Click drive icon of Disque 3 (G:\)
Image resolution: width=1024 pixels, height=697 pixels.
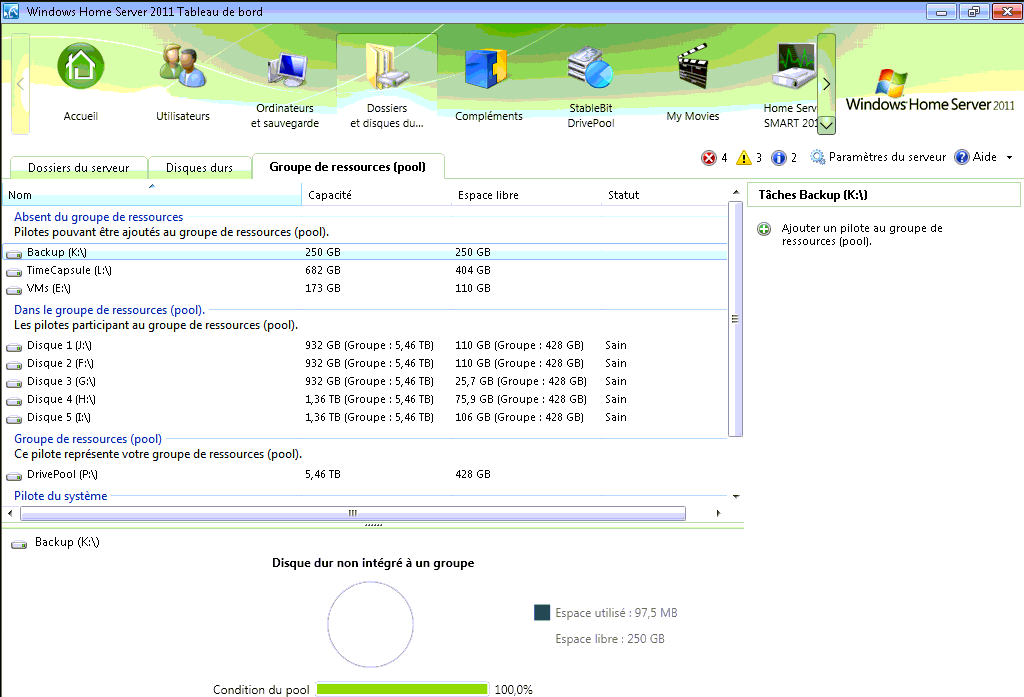(14, 382)
